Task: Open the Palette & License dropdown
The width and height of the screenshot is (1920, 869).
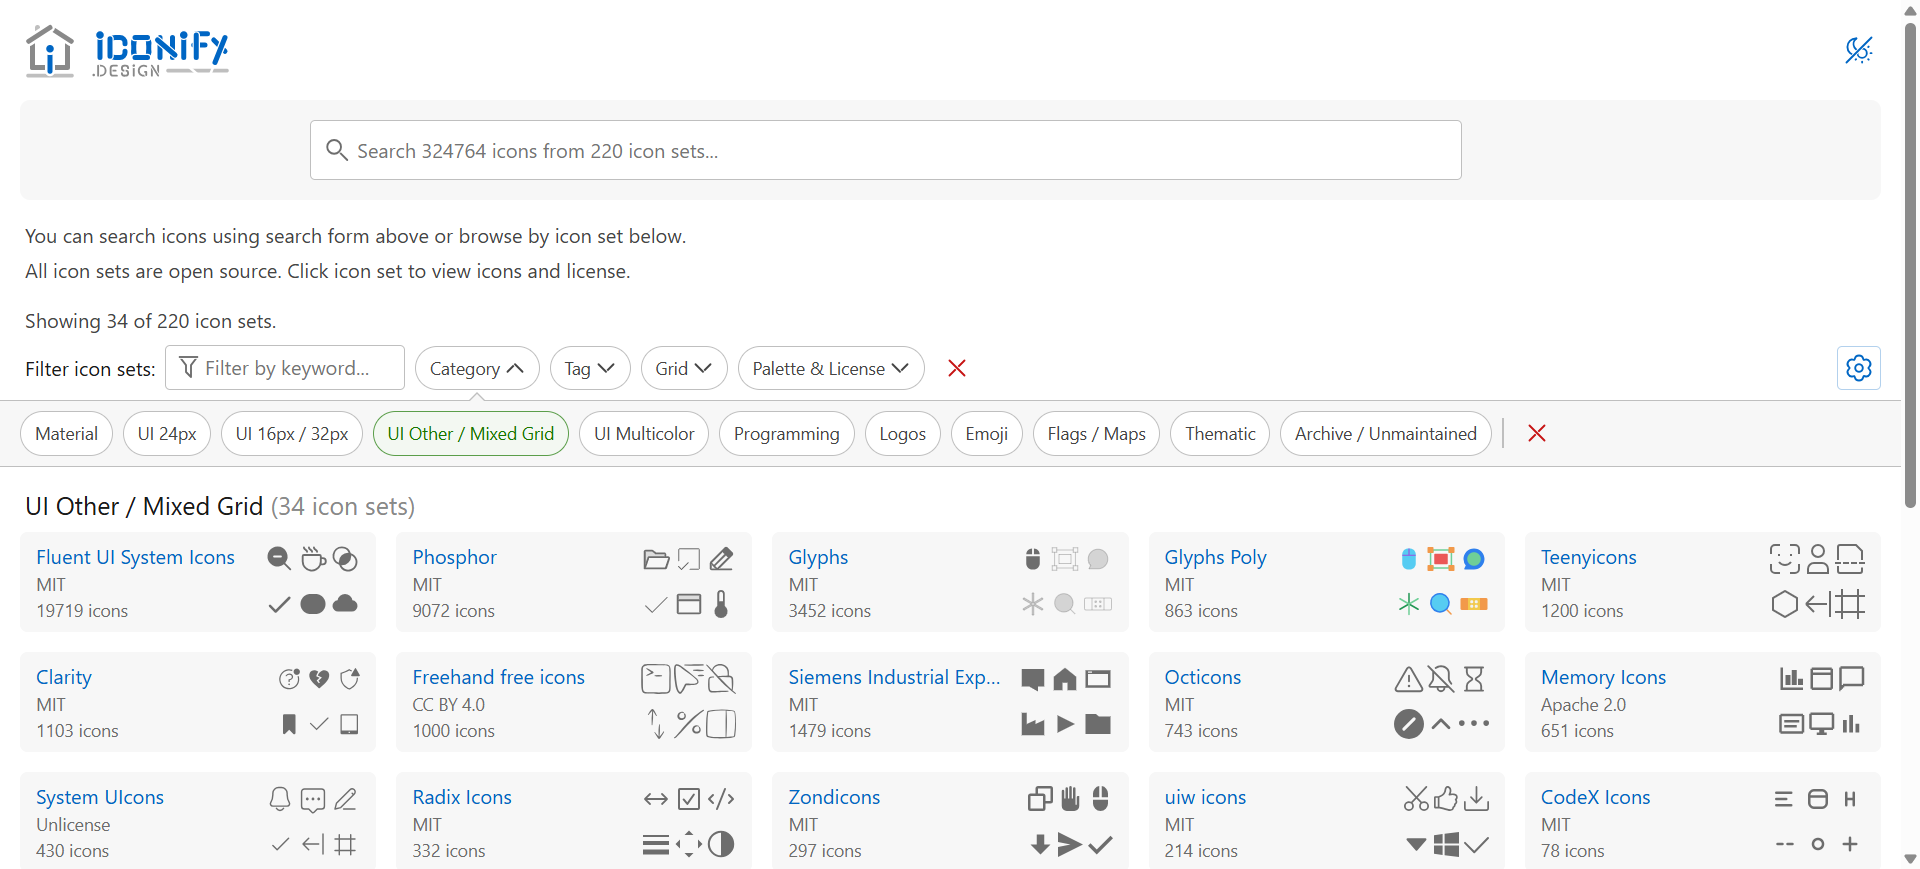Action: coord(831,368)
